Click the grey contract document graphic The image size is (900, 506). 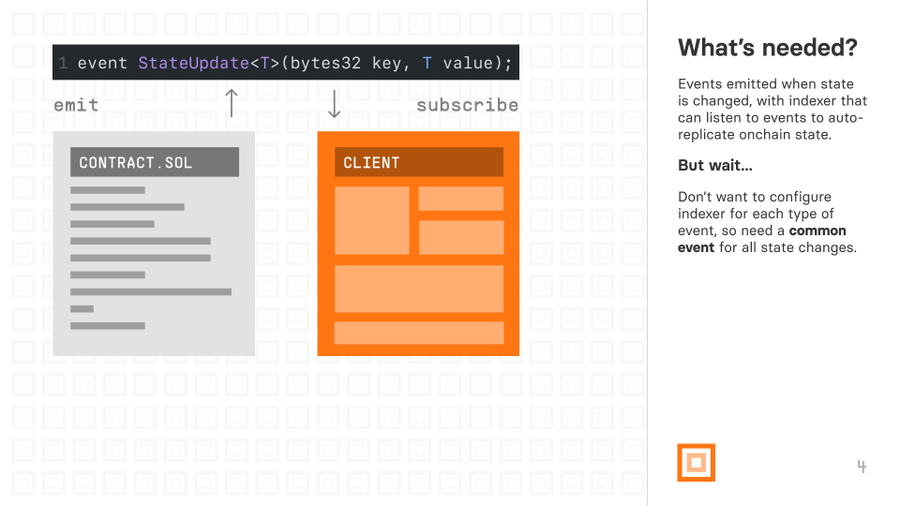tap(154, 243)
